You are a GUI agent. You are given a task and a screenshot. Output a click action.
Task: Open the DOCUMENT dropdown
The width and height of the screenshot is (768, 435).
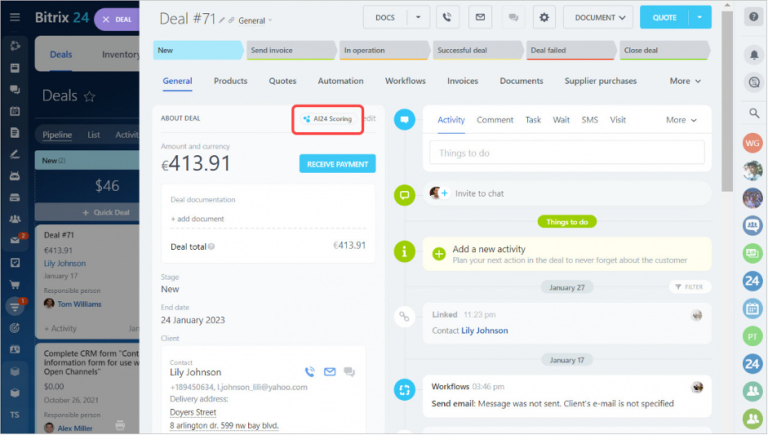click(x=598, y=18)
